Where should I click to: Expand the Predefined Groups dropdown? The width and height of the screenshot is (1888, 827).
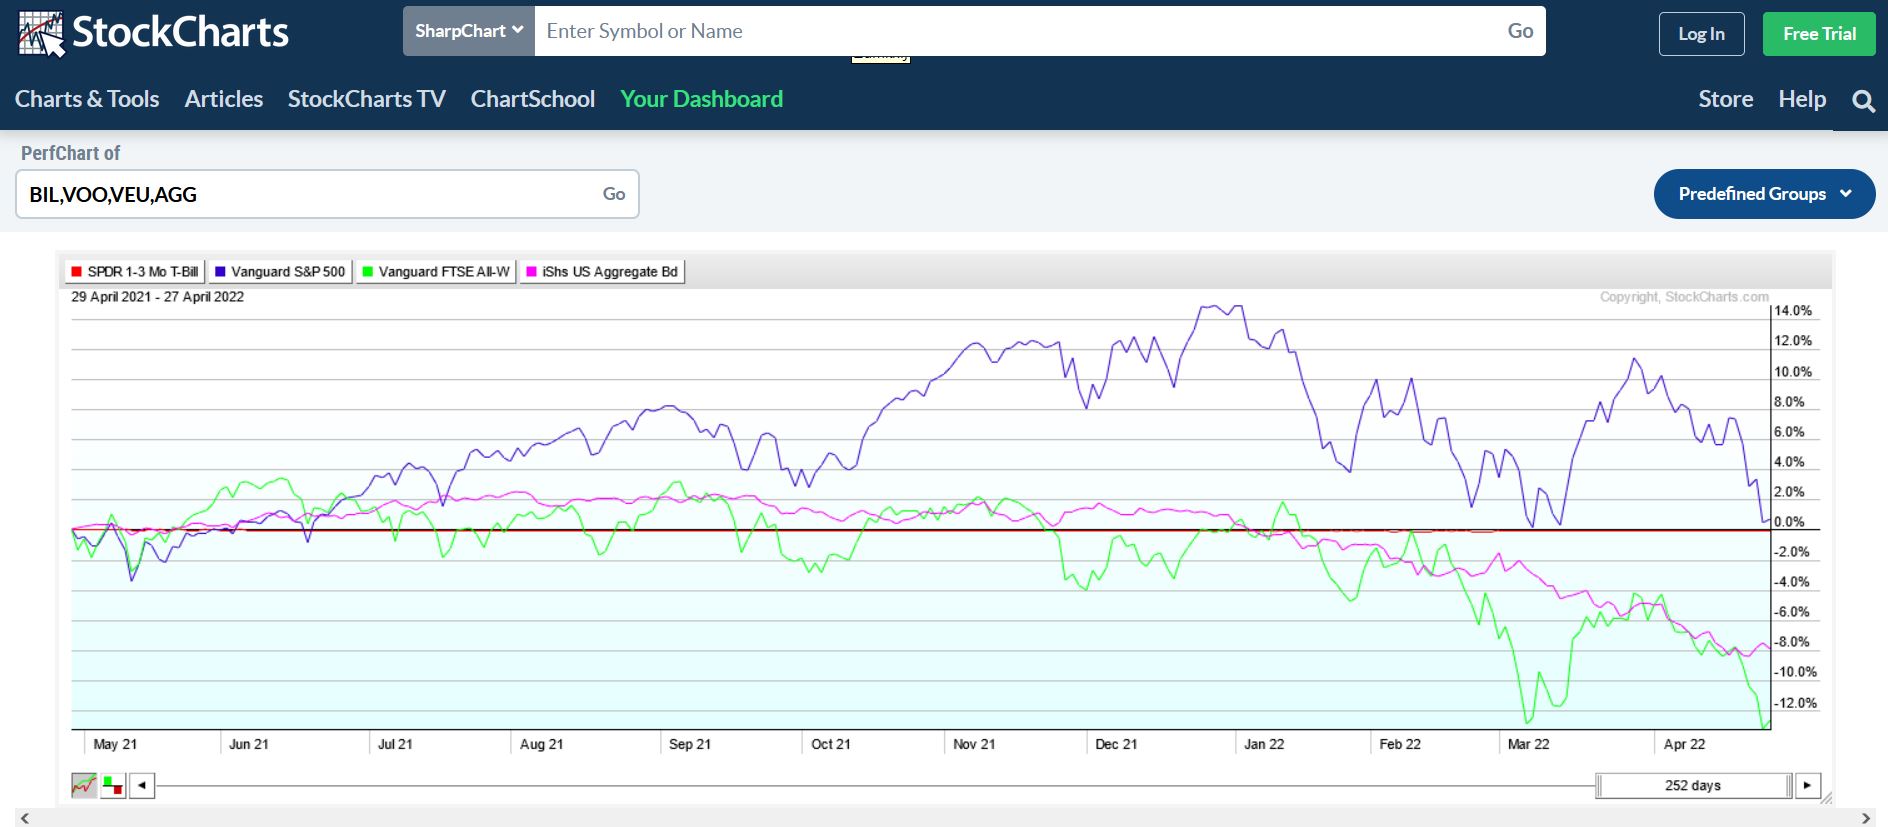pyautogui.click(x=1764, y=194)
